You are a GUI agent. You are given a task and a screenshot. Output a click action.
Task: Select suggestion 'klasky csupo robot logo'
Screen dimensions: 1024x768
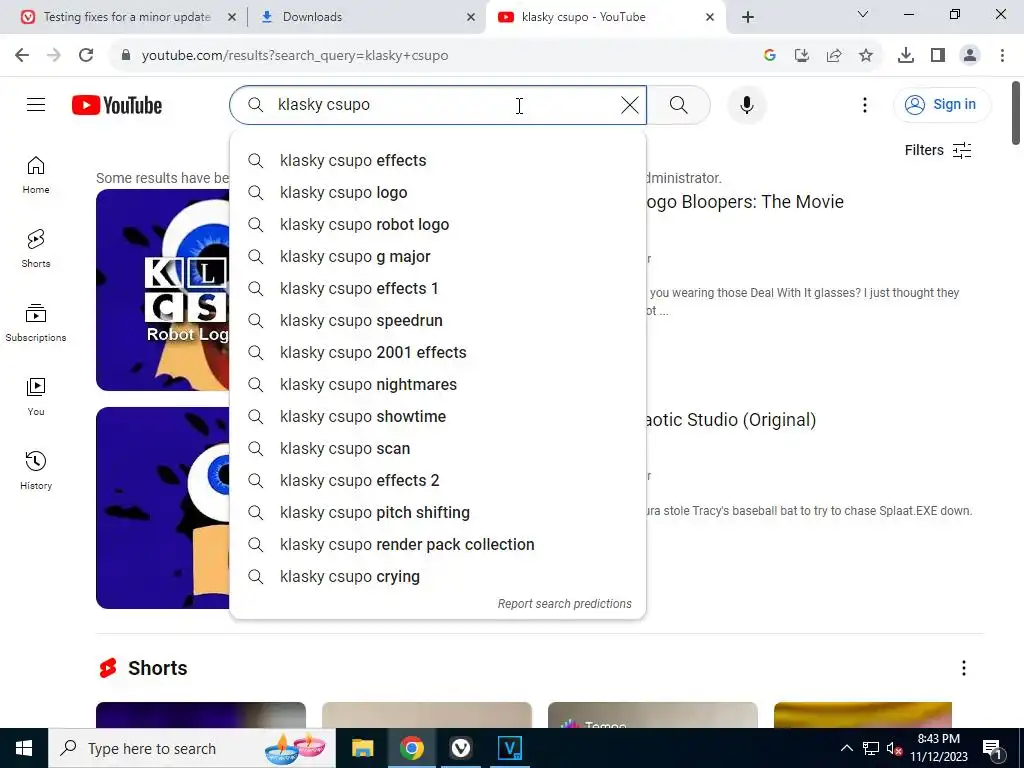[438, 224]
